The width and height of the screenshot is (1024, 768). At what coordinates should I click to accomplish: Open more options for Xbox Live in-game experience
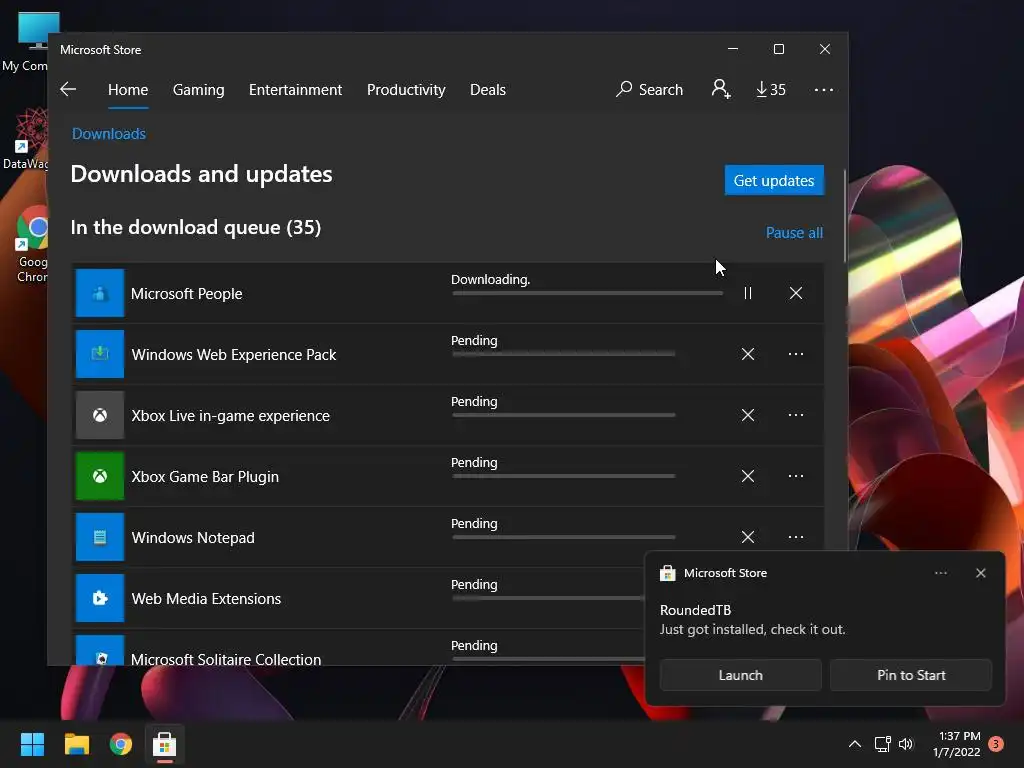tap(795, 415)
